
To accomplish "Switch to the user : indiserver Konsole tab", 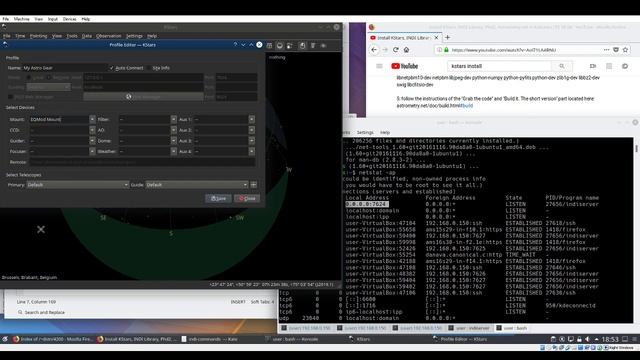I will tap(469, 328).
